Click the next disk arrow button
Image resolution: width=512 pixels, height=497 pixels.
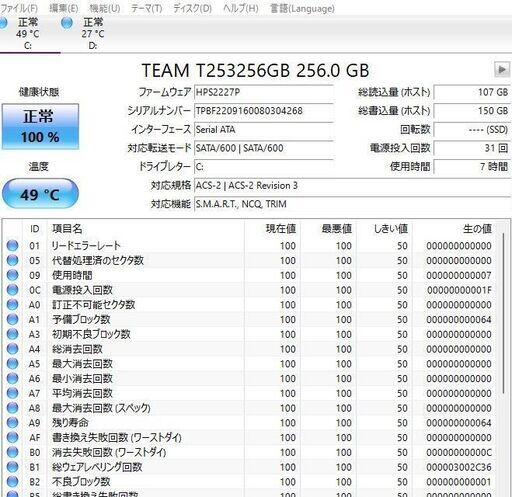pos(502,70)
